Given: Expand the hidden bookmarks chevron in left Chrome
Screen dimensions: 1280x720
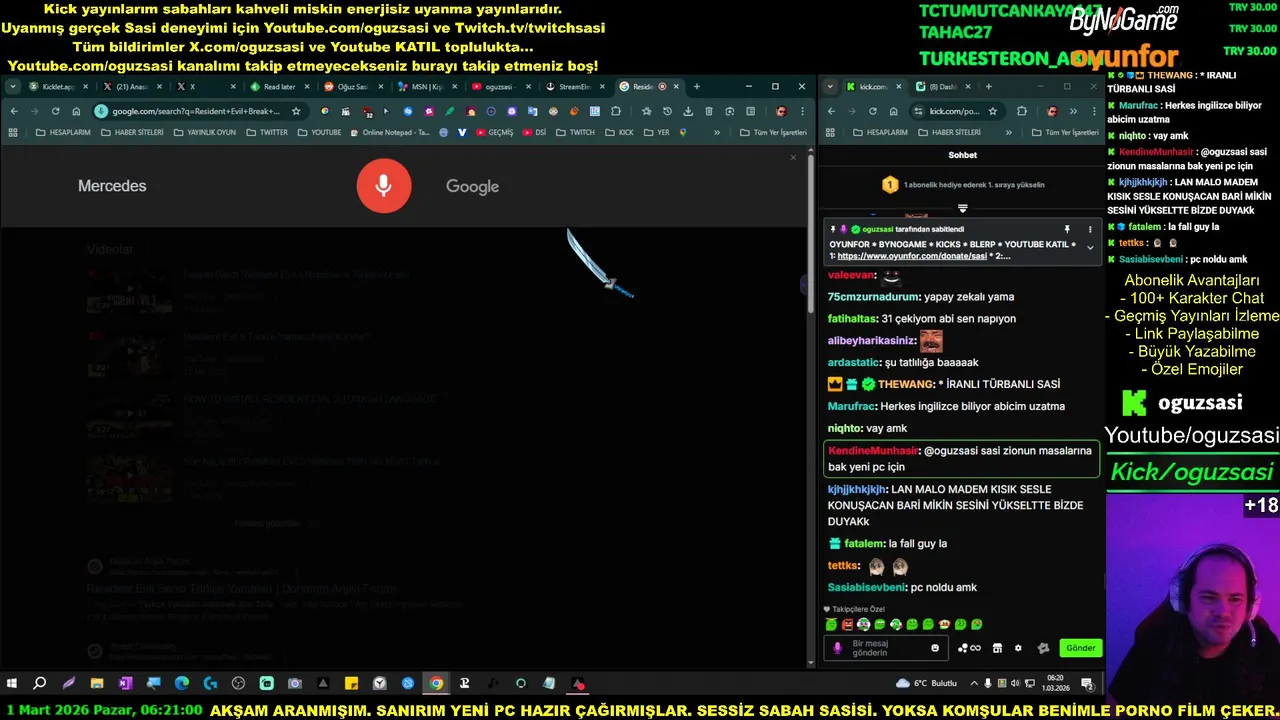Looking at the screenshot, I should click(x=716, y=132).
